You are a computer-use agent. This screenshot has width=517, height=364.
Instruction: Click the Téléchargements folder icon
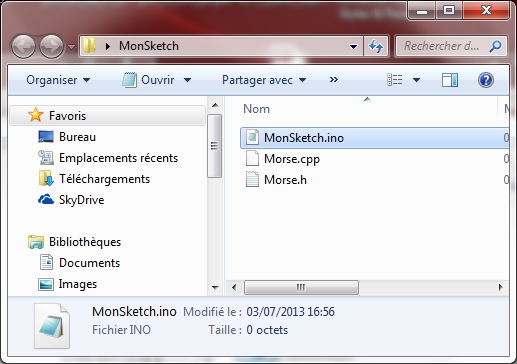tap(46, 178)
